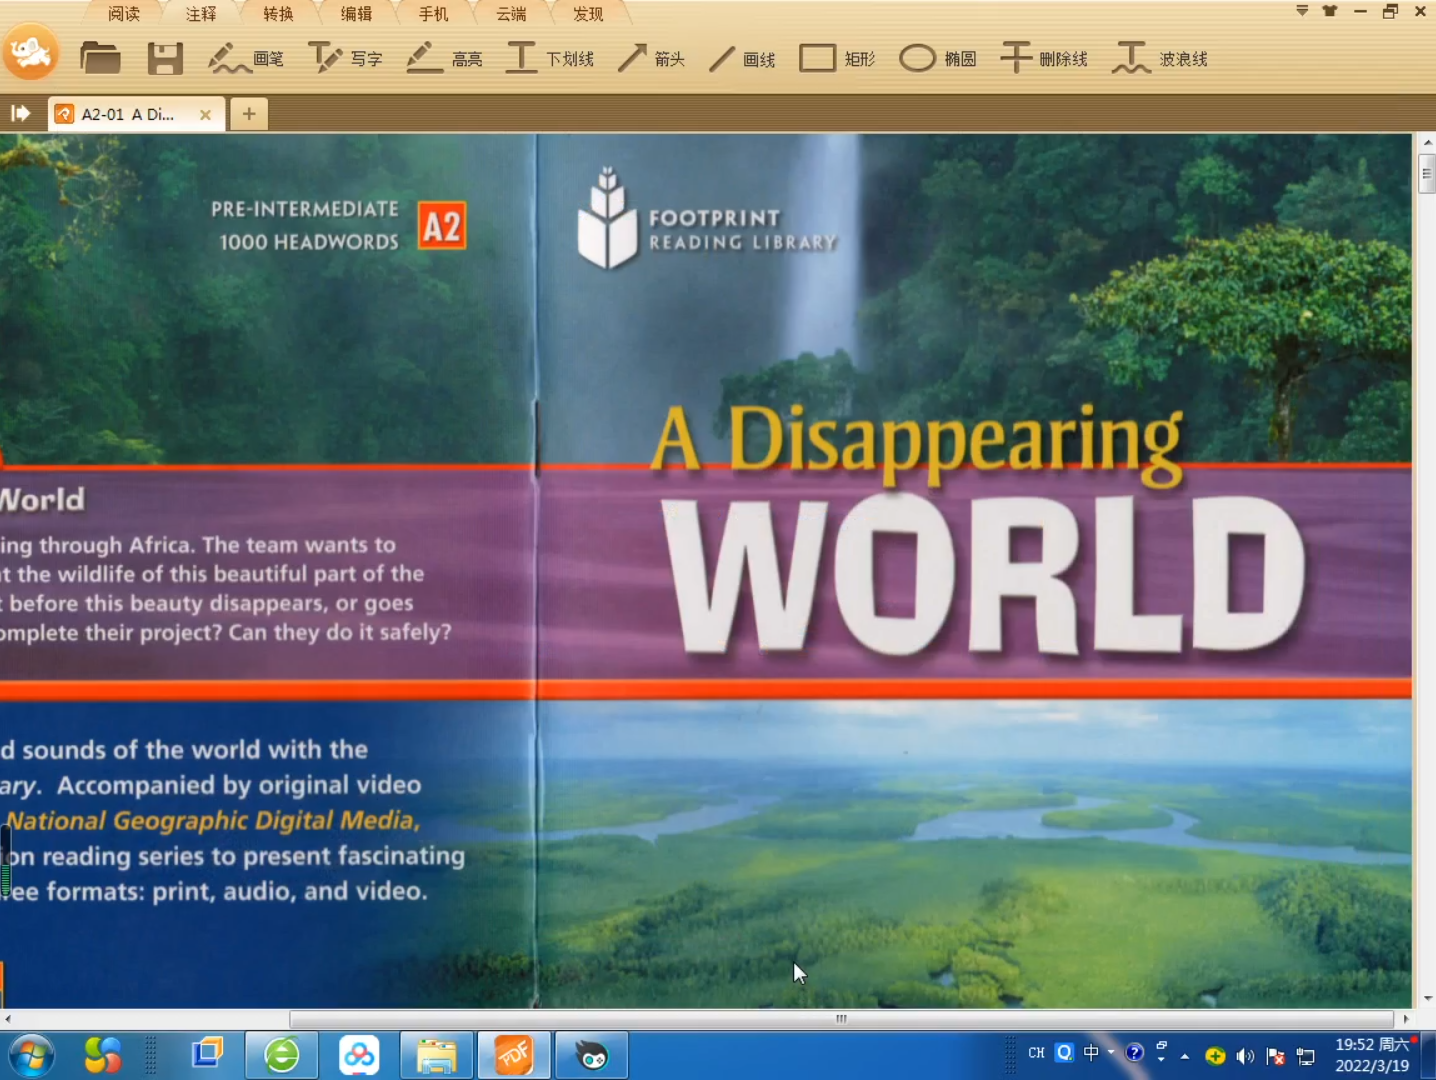Select the 椭圆 ellipse tool
Viewport: 1436px width, 1080px height.
(x=937, y=59)
